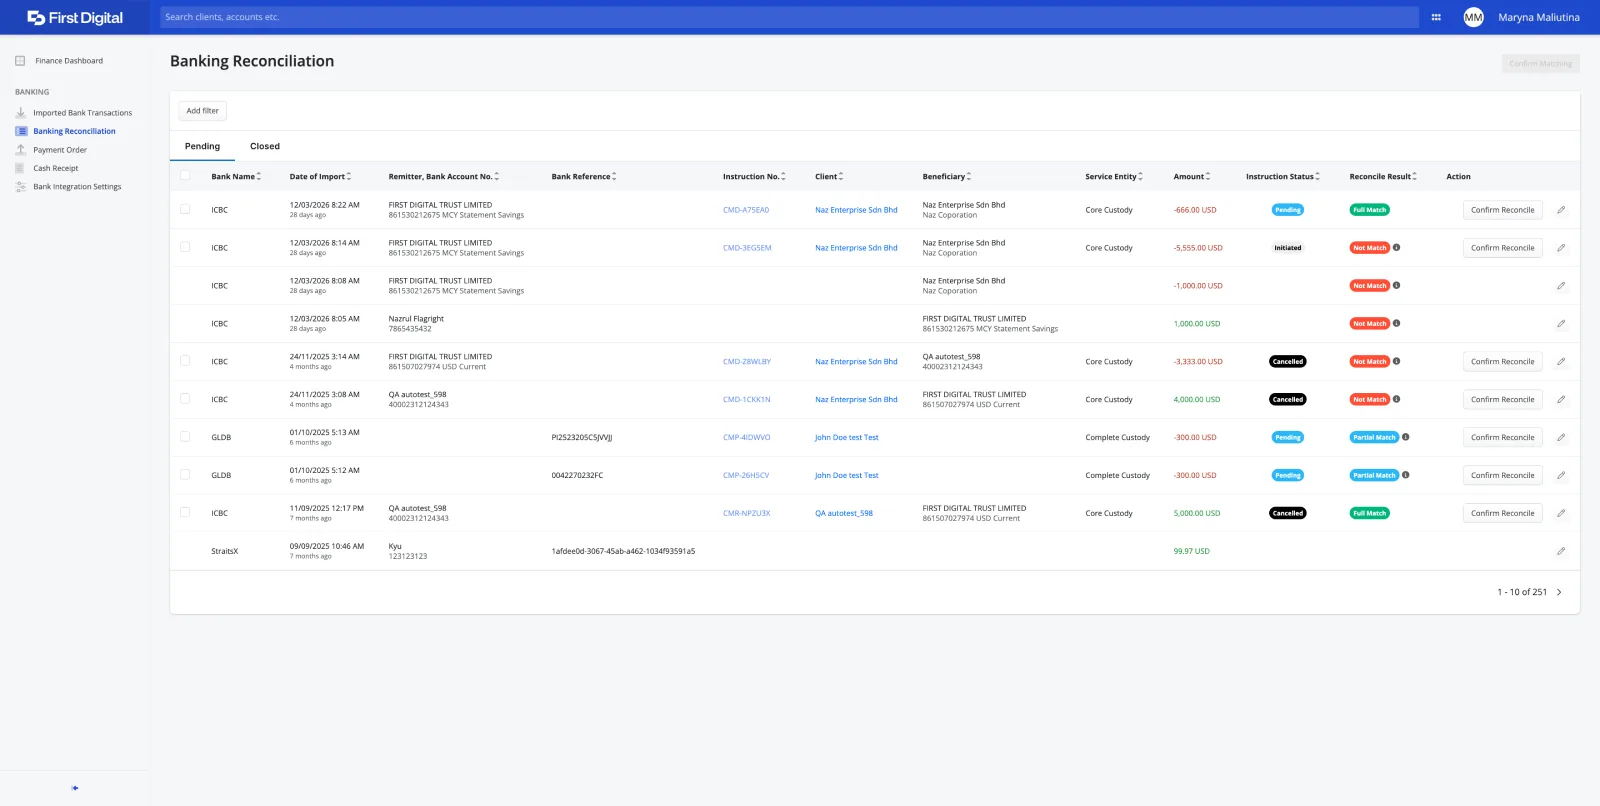Edit the -1,000.00 USD row pencil icon
Image resolution: width=1600 pixels, height=806 pixels.
tap(1561, 286)
